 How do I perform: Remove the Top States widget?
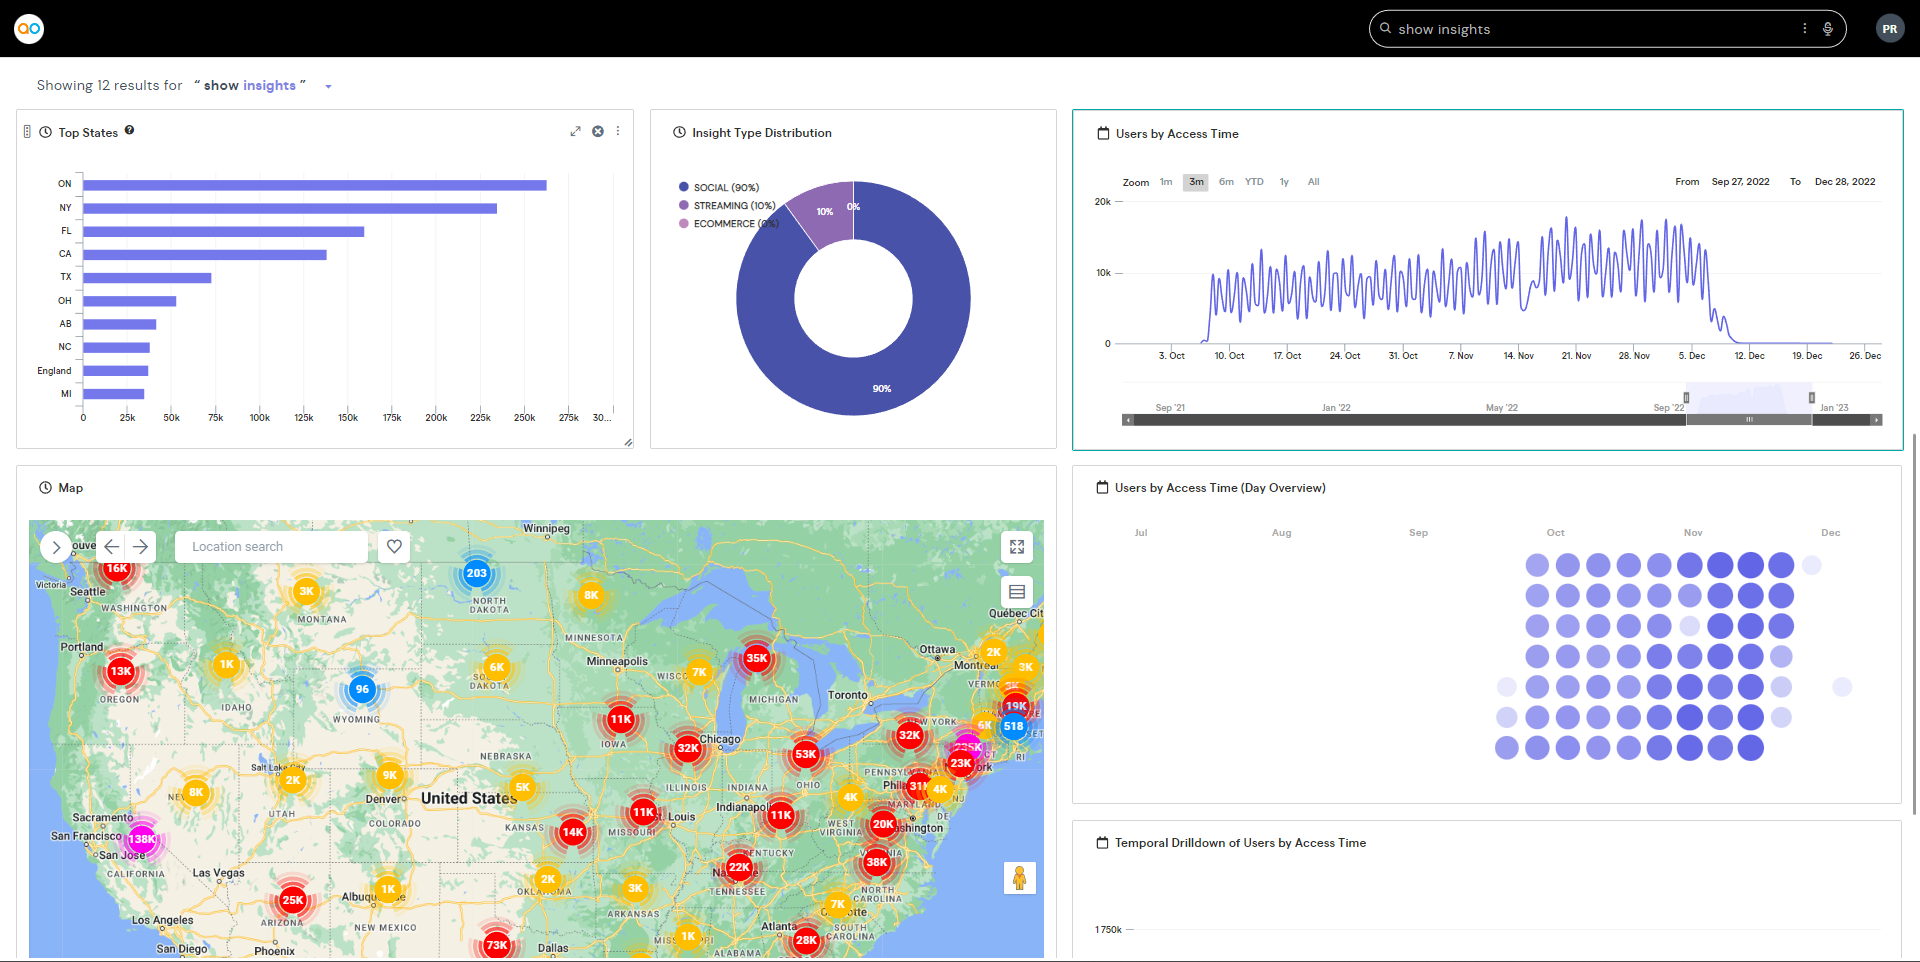[x=598, y=132]
